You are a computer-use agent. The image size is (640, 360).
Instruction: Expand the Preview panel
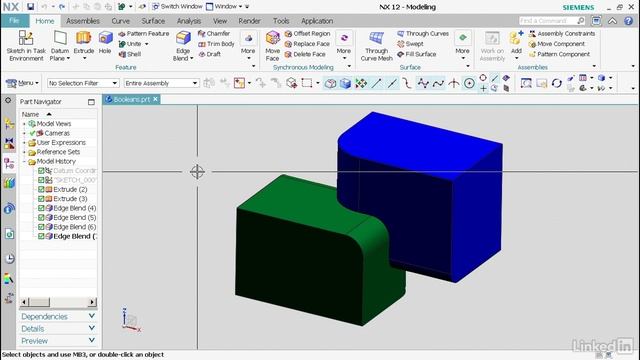coord(58,341)
